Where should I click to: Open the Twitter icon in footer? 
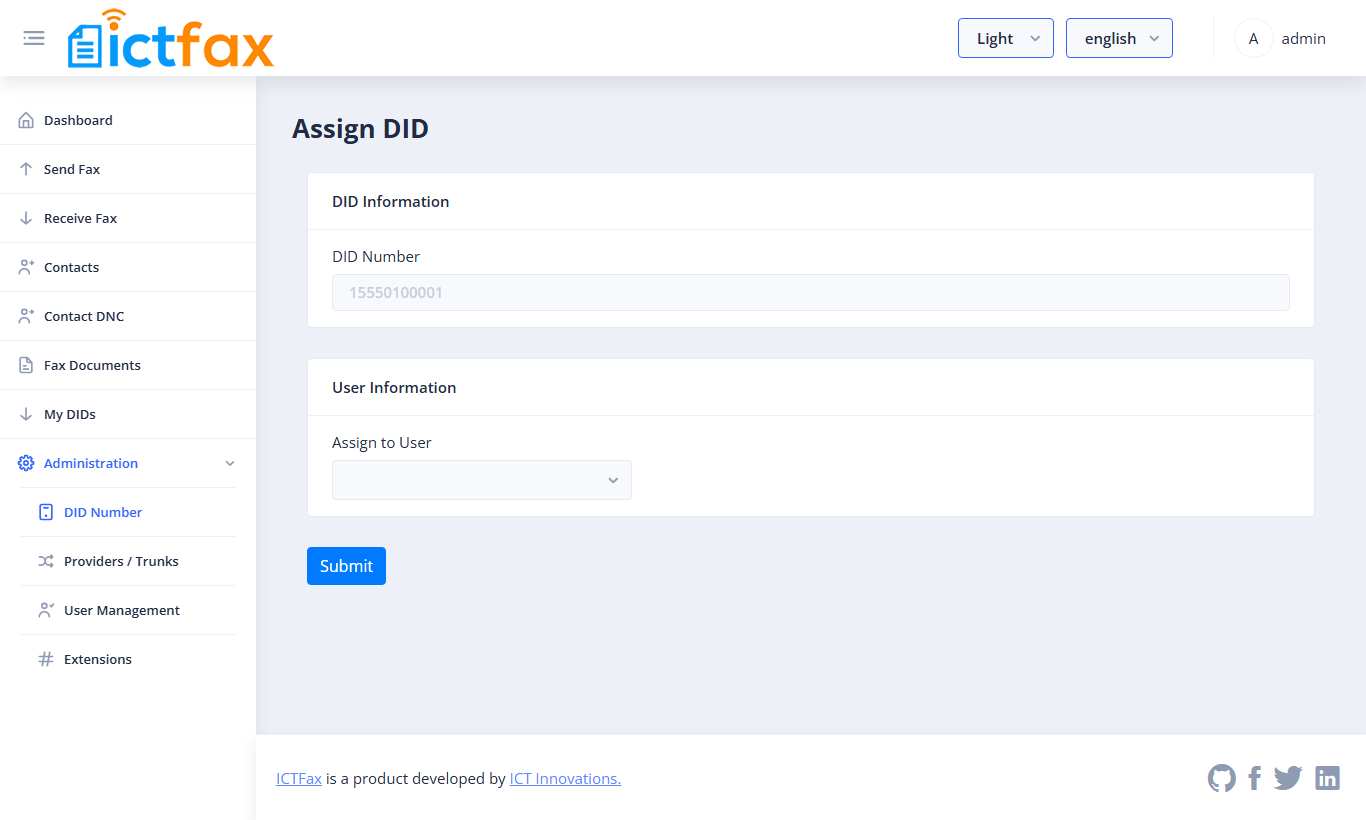pyautogui.click(x=1288, y=778)
